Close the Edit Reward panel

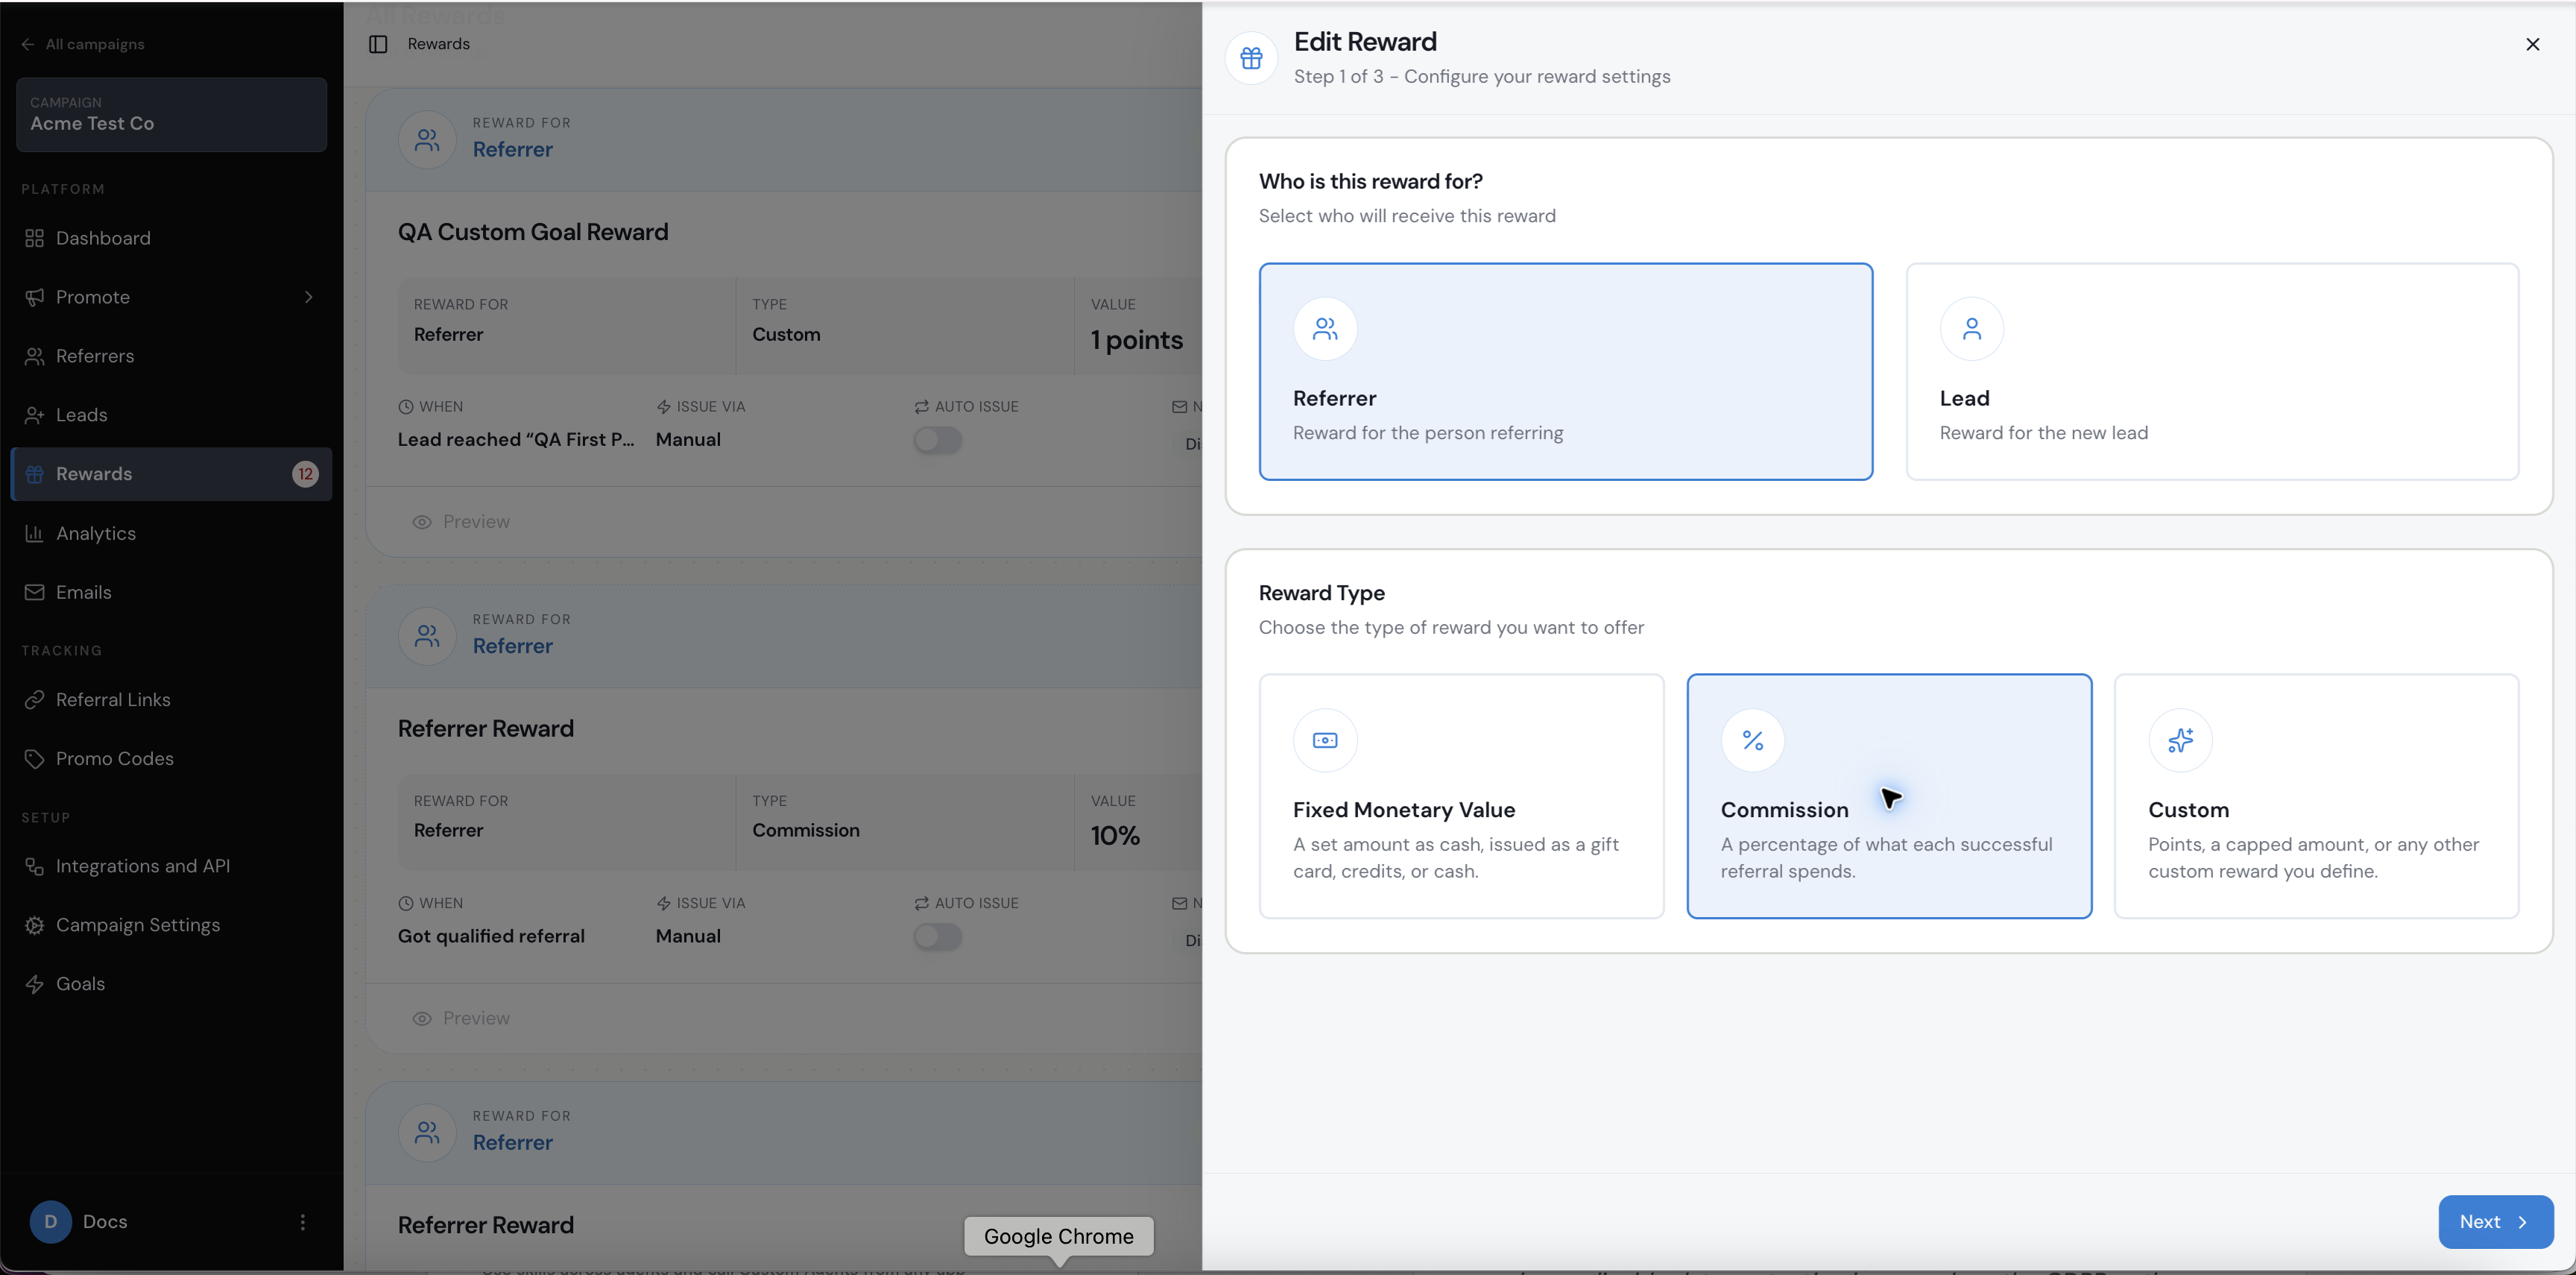(2532, 44)
